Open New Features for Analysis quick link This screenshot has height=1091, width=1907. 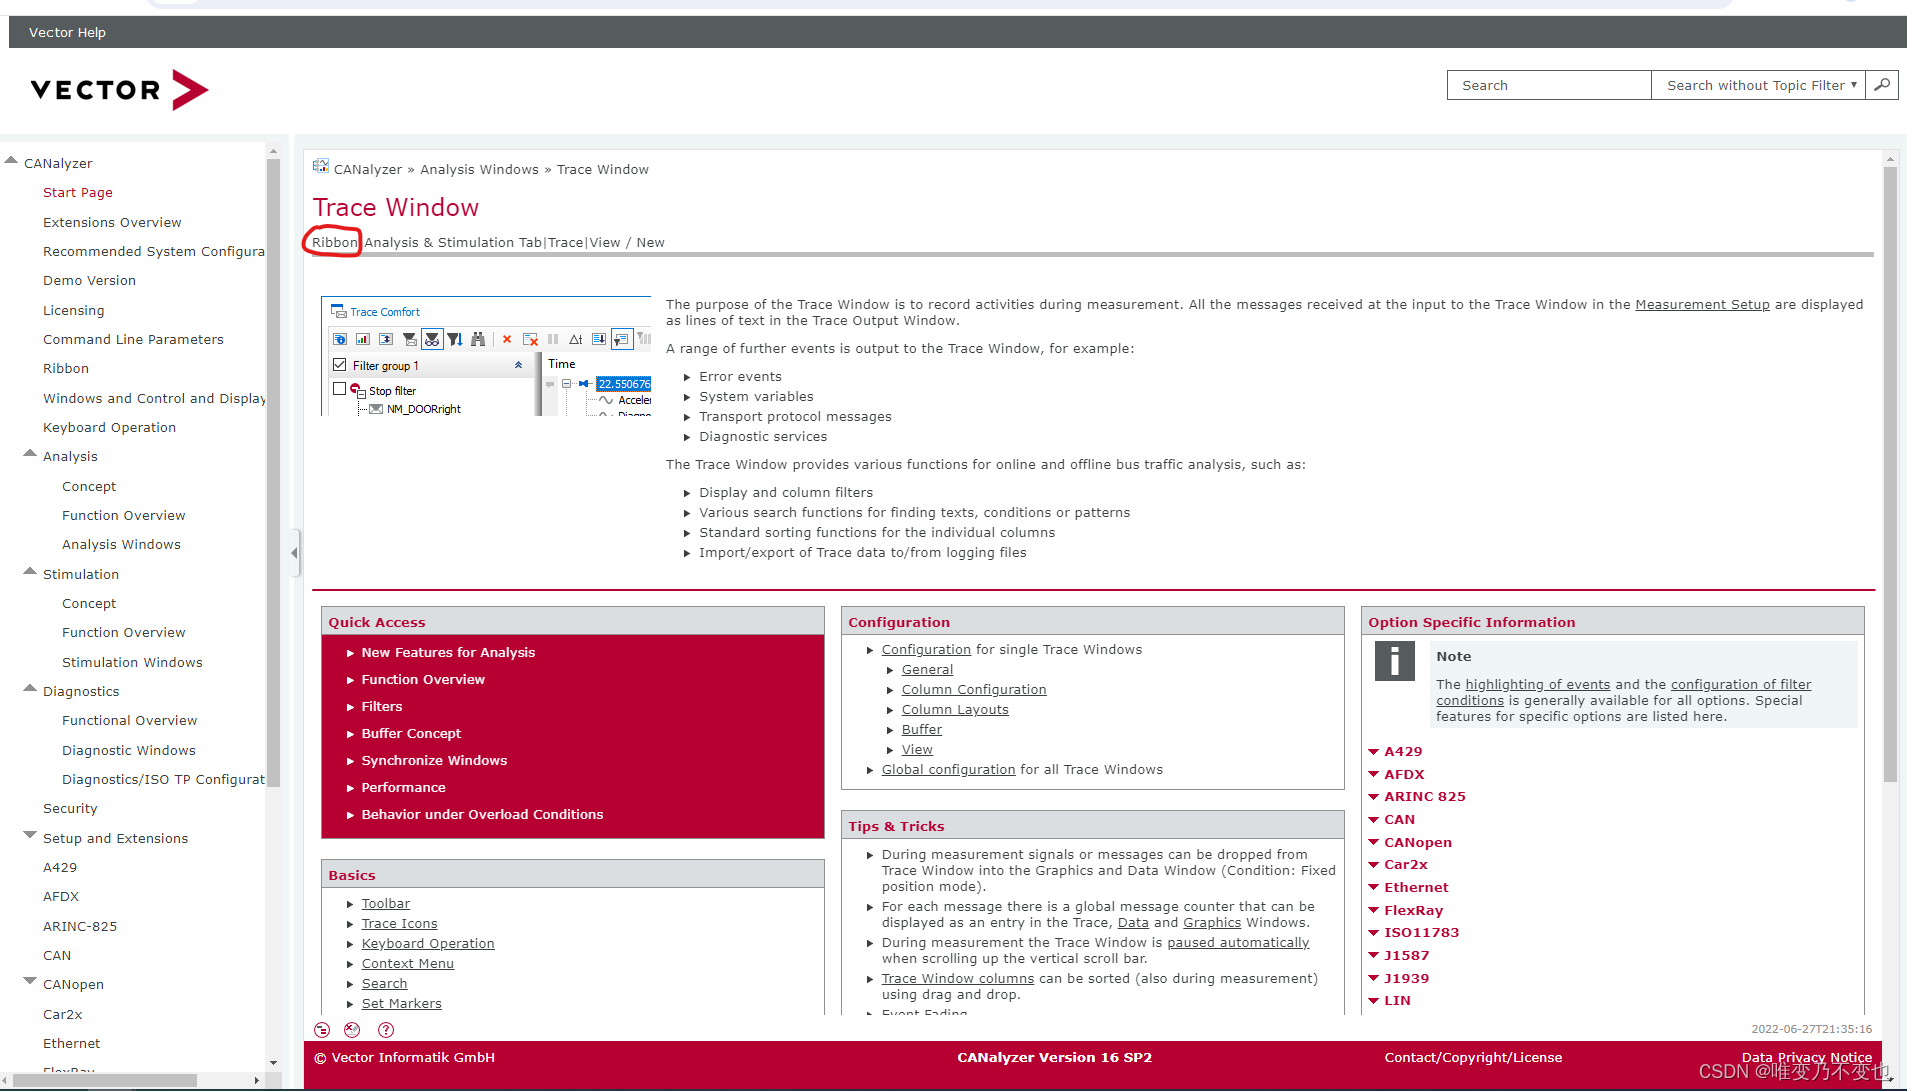(x=448, y=652)
